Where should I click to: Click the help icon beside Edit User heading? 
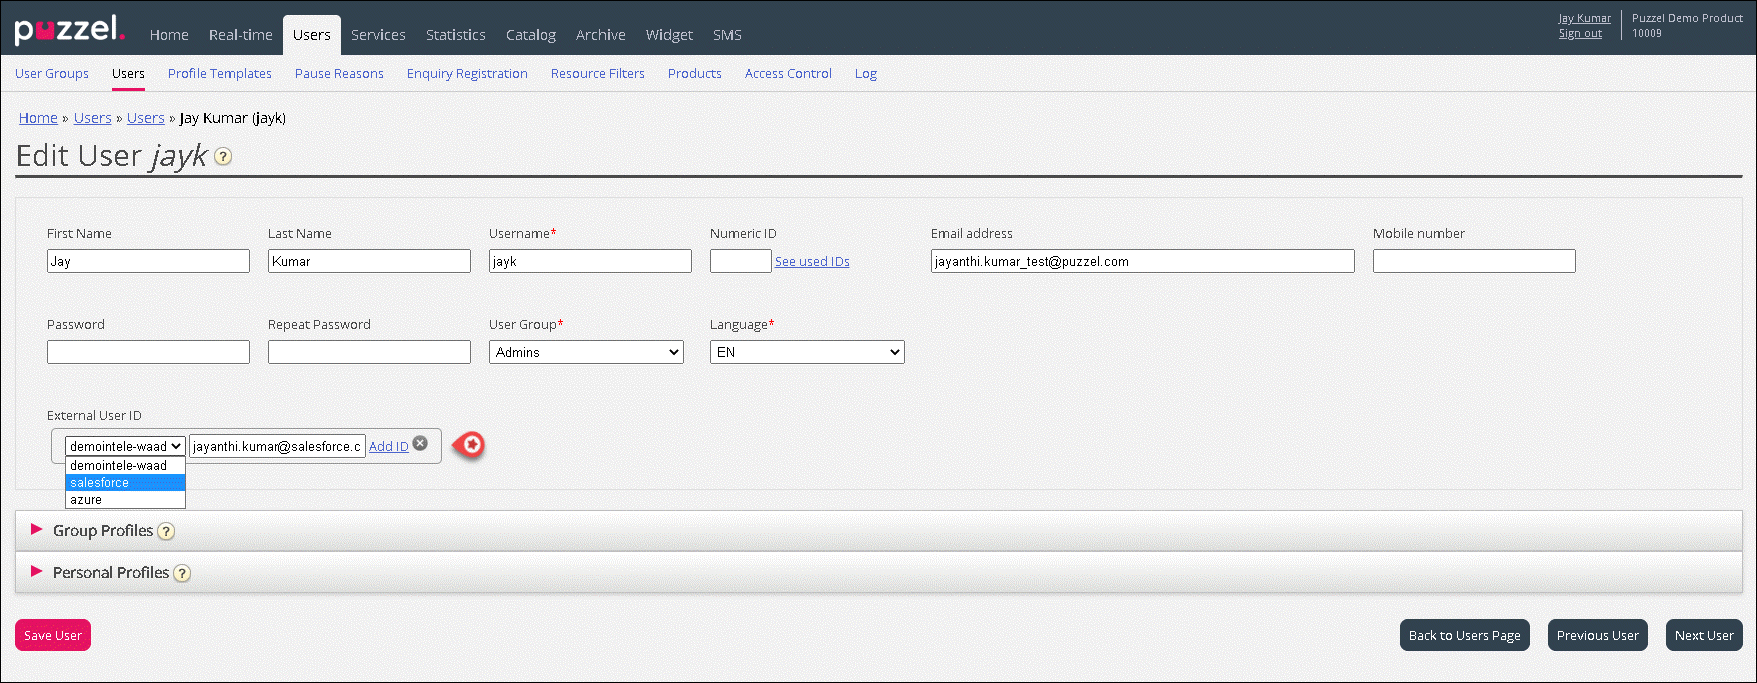coord(223,157)
